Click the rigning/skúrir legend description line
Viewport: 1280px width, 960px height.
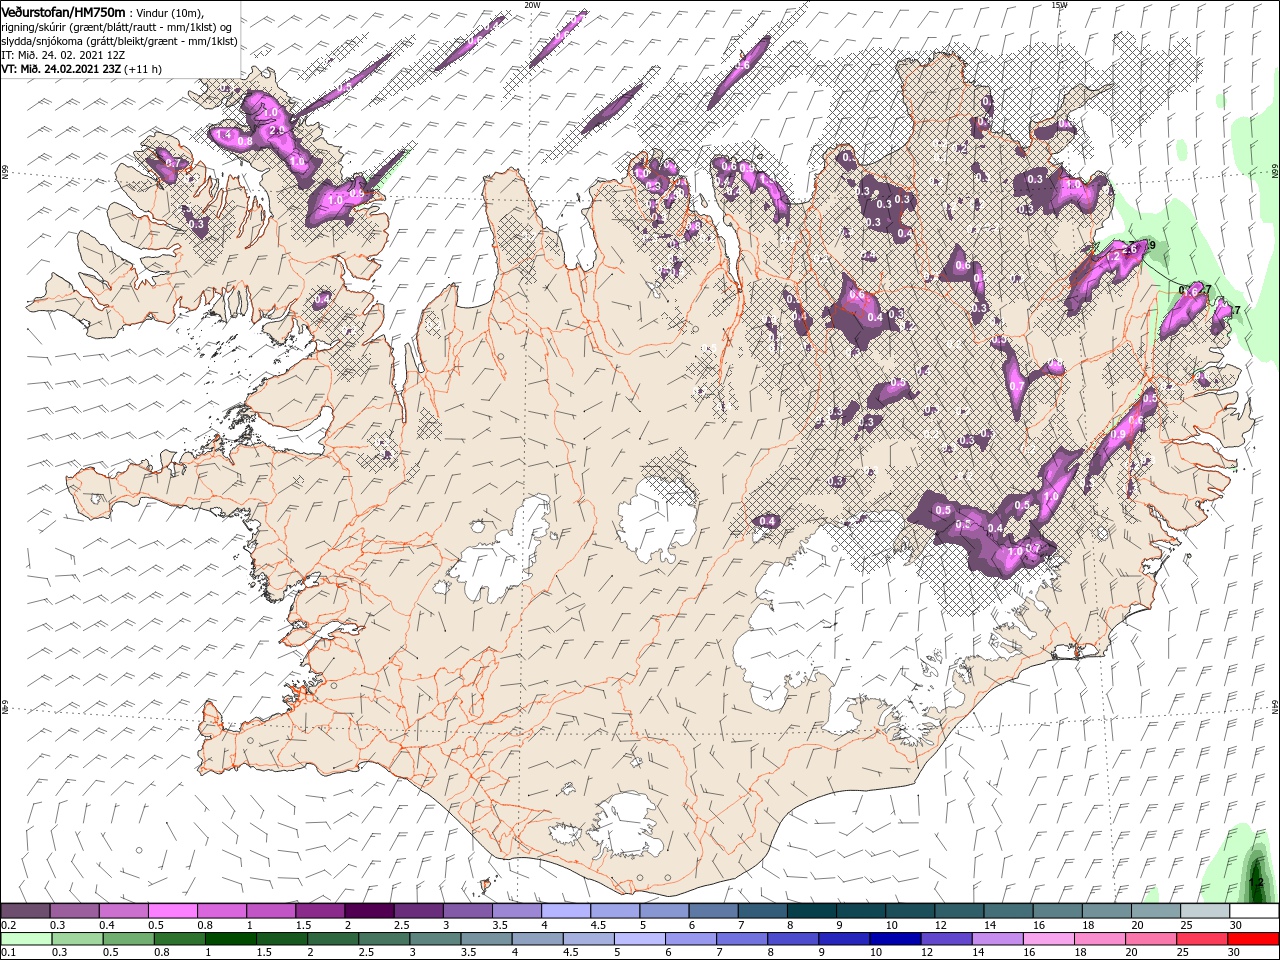[x=117, y=27]
